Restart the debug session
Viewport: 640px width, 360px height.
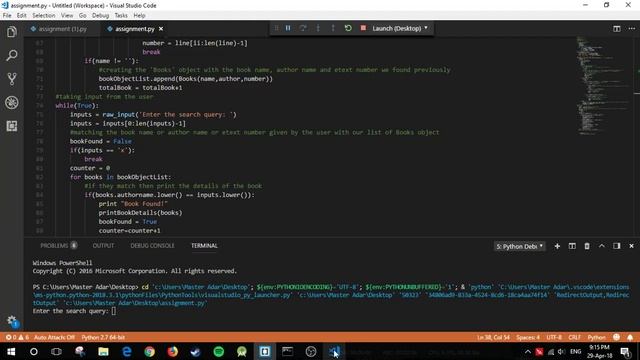click(x=348, y=28)
